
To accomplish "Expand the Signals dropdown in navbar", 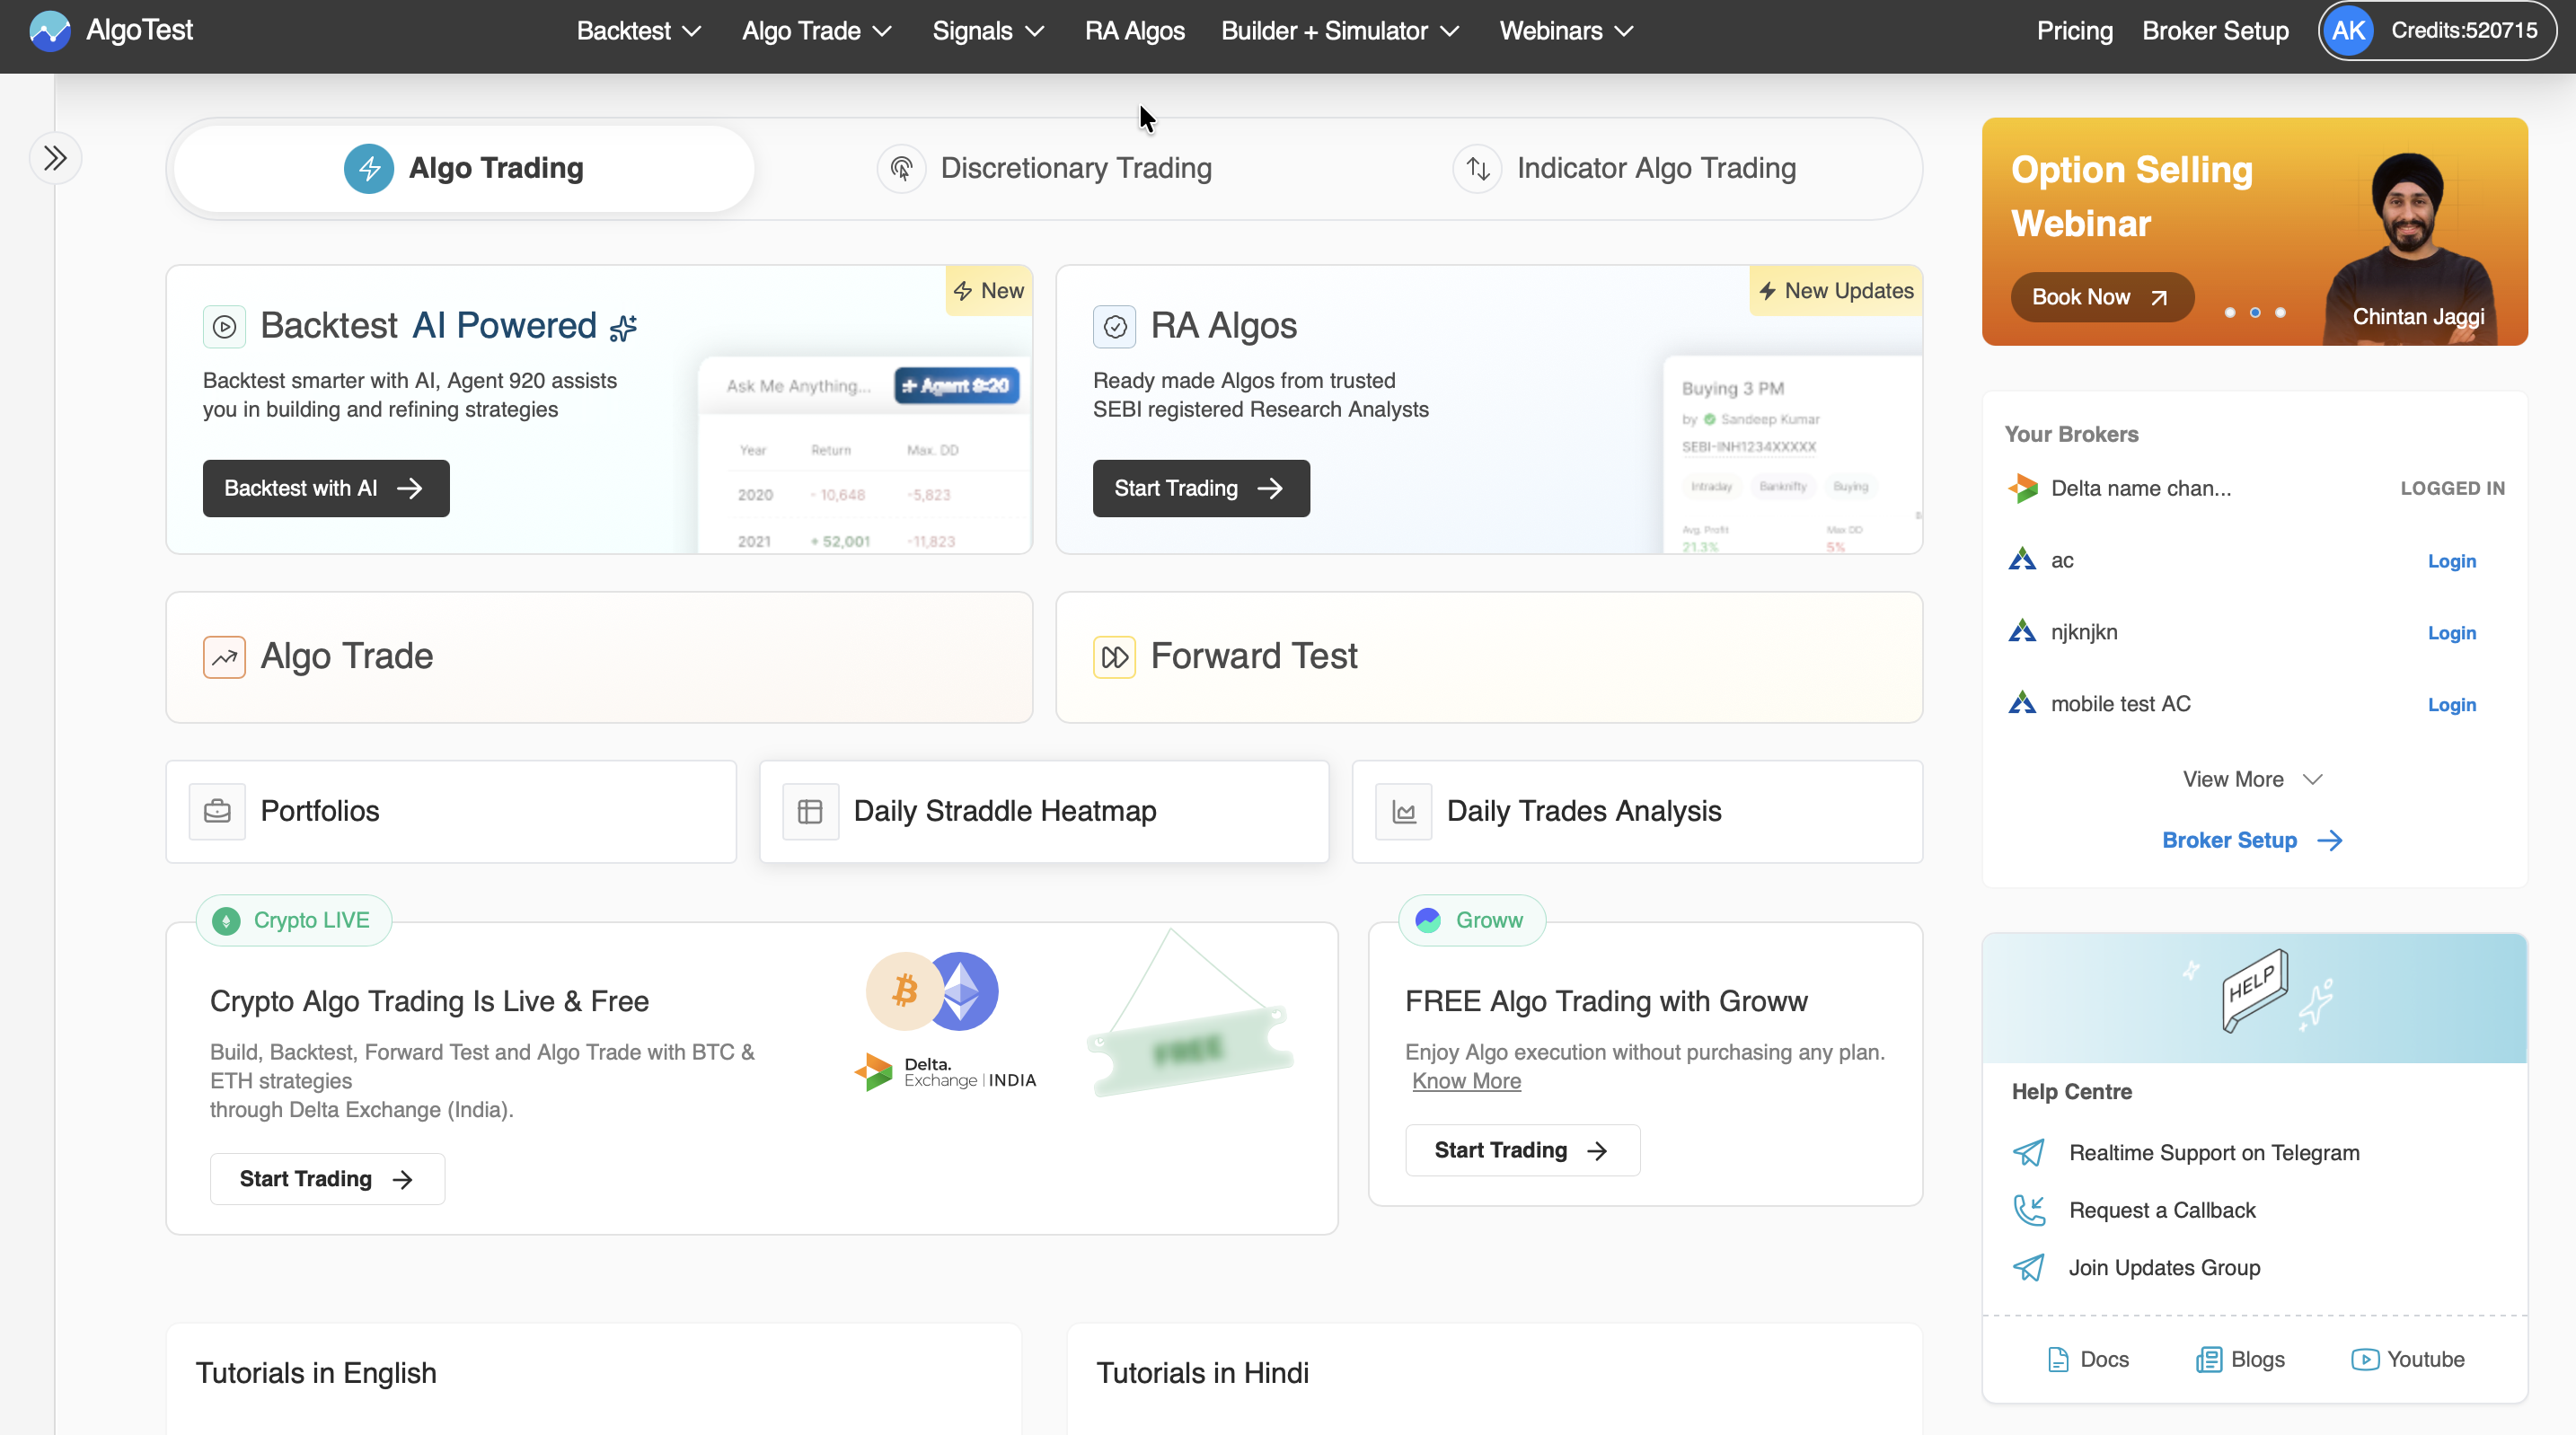I will [x=987, y=31].
